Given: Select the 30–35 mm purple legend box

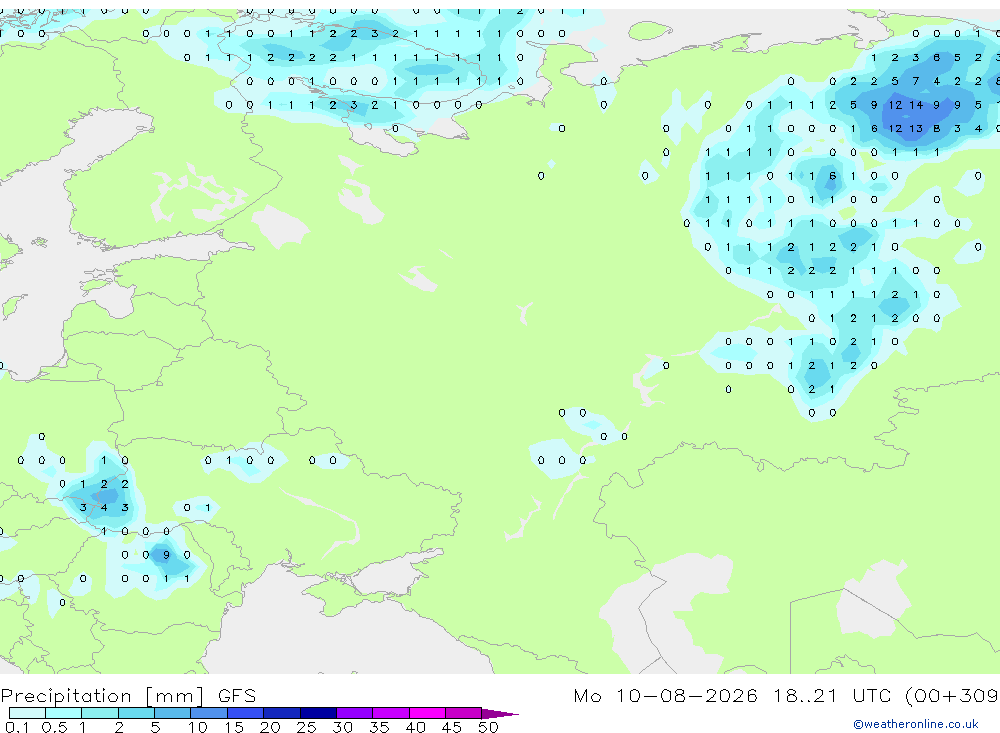Looking at the screenshot, I should (x=354, y=713).
